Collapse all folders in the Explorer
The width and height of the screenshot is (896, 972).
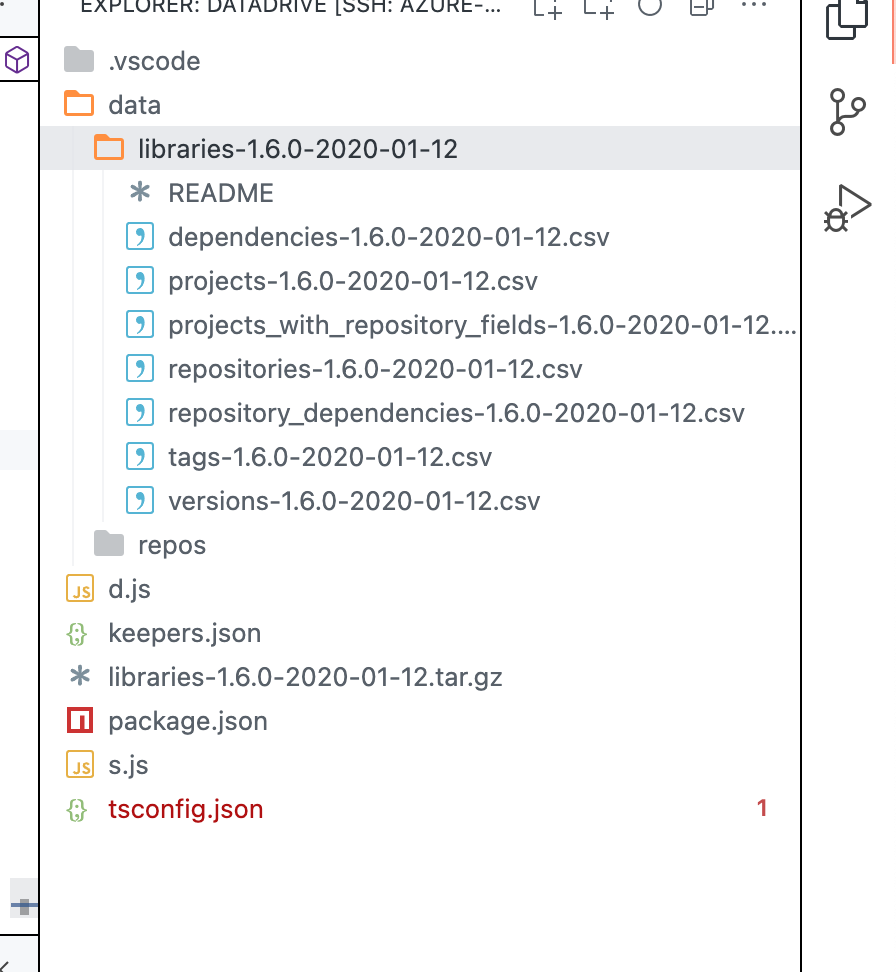point(701,8)
